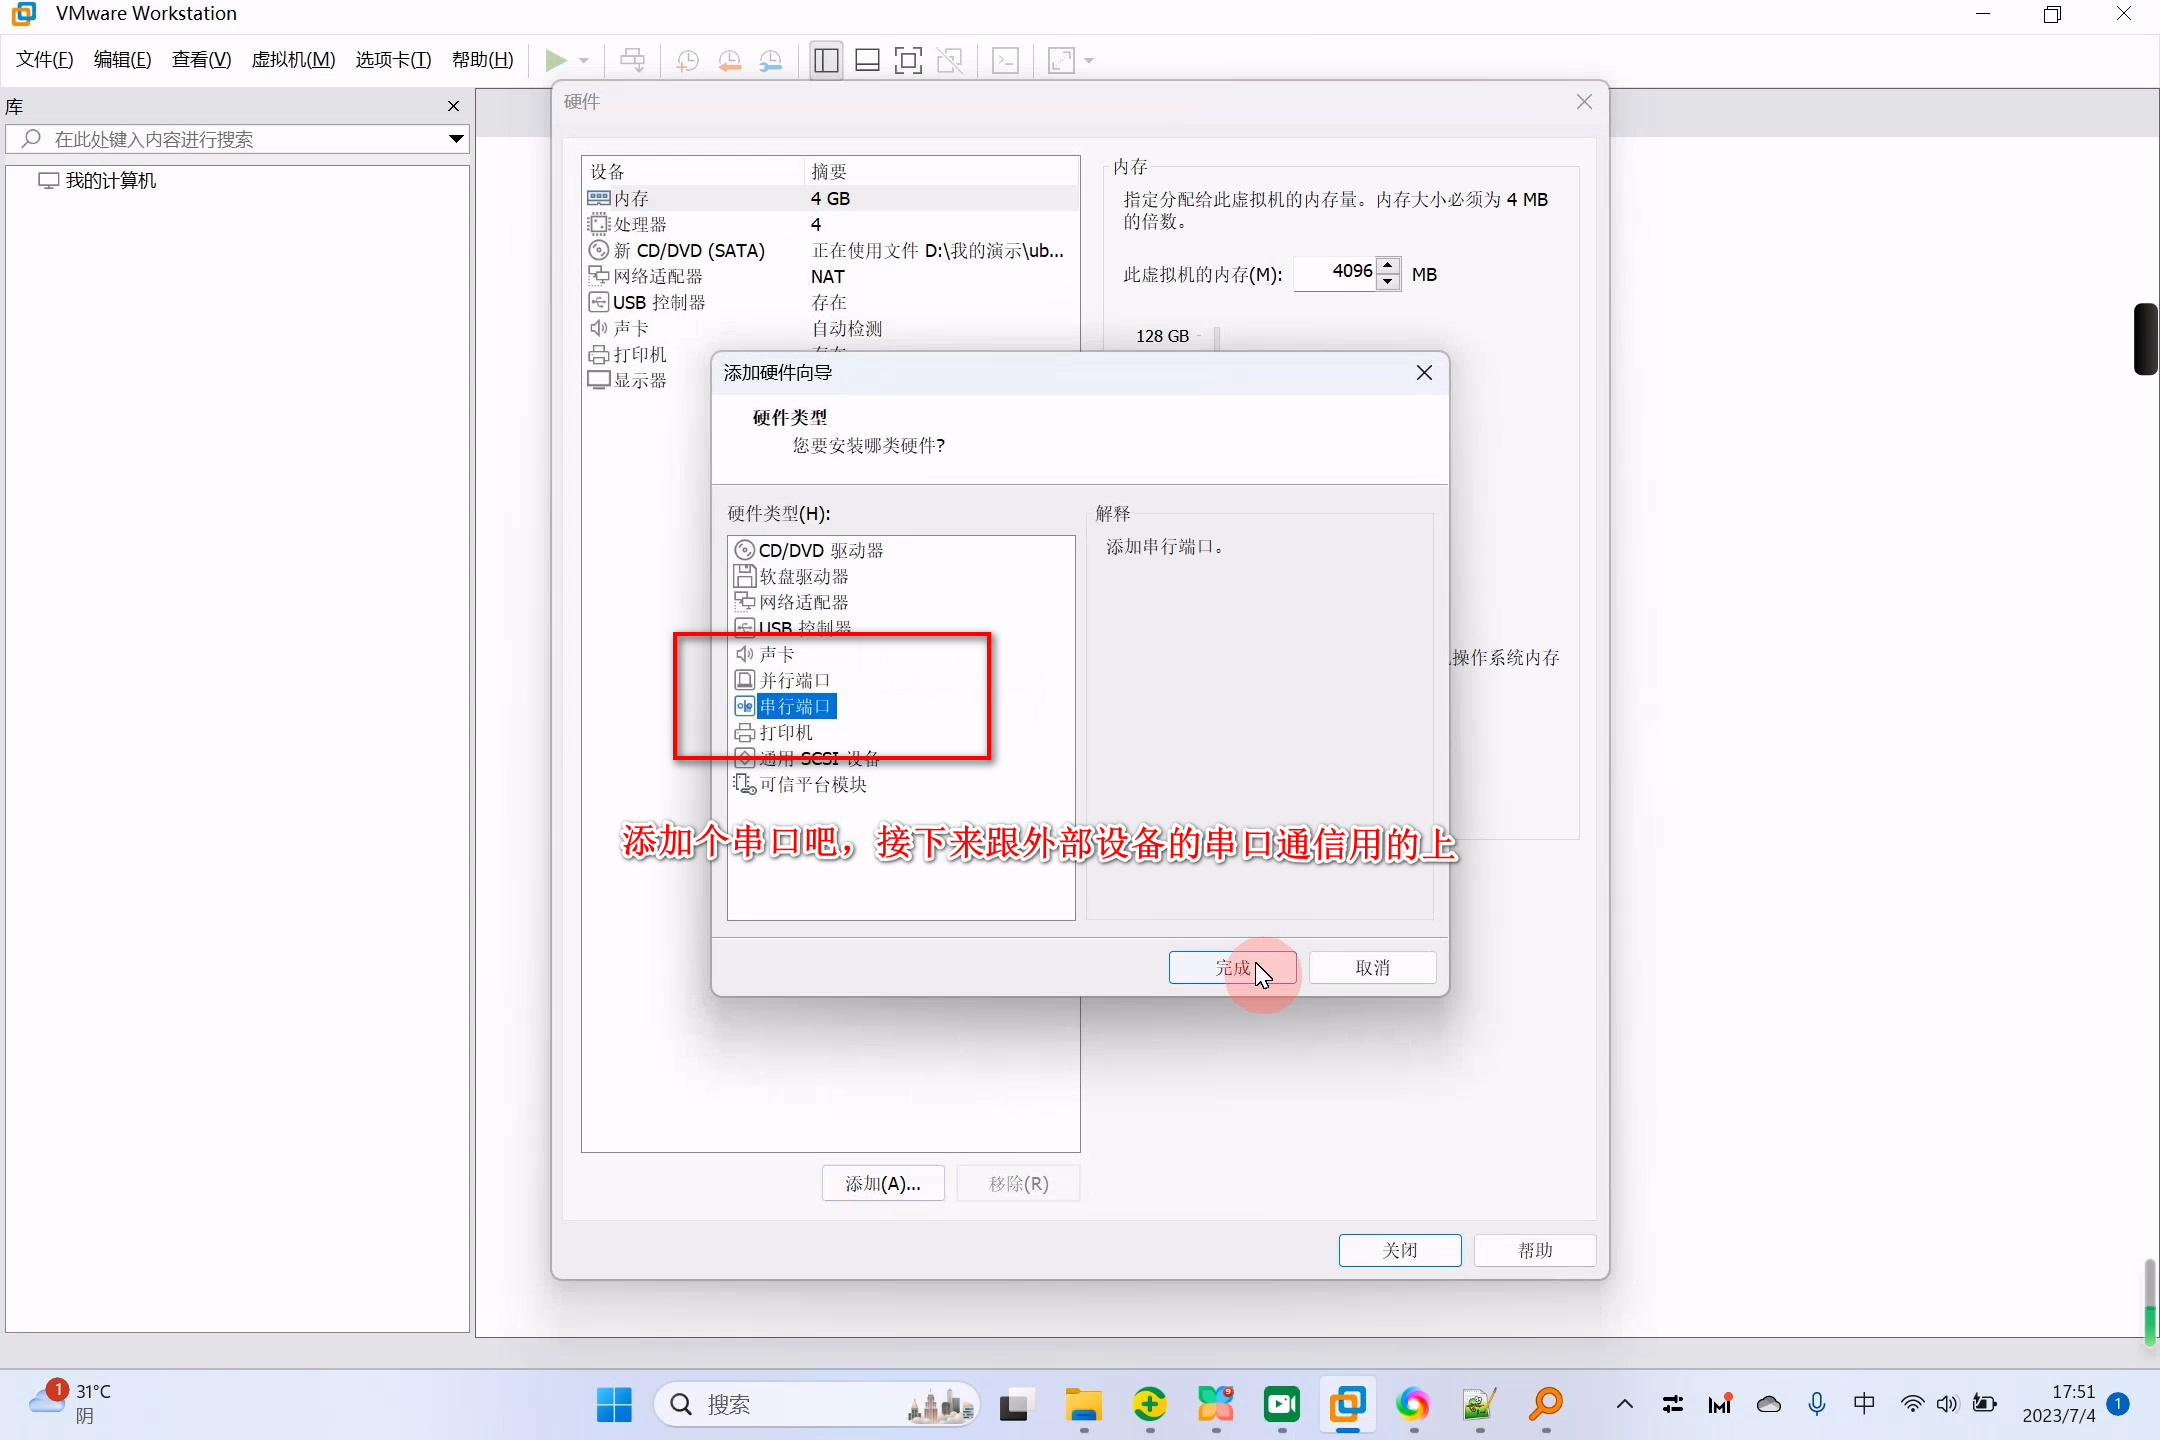Select the 显示器 device row
This screenshot has width=2160, height=1440.
pyautogui.click(x=627, y=380)
